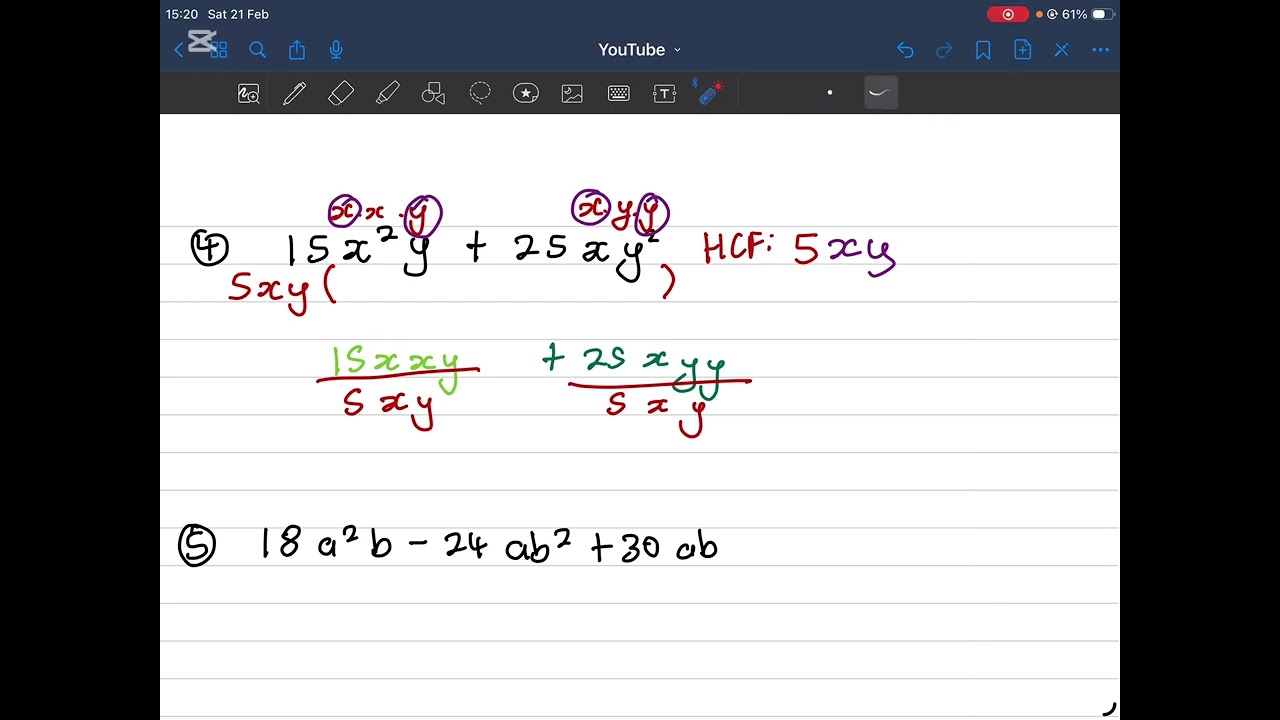1280x720 pixels.
Task: Select the Pen tool
Action: [x=294, y=94]
